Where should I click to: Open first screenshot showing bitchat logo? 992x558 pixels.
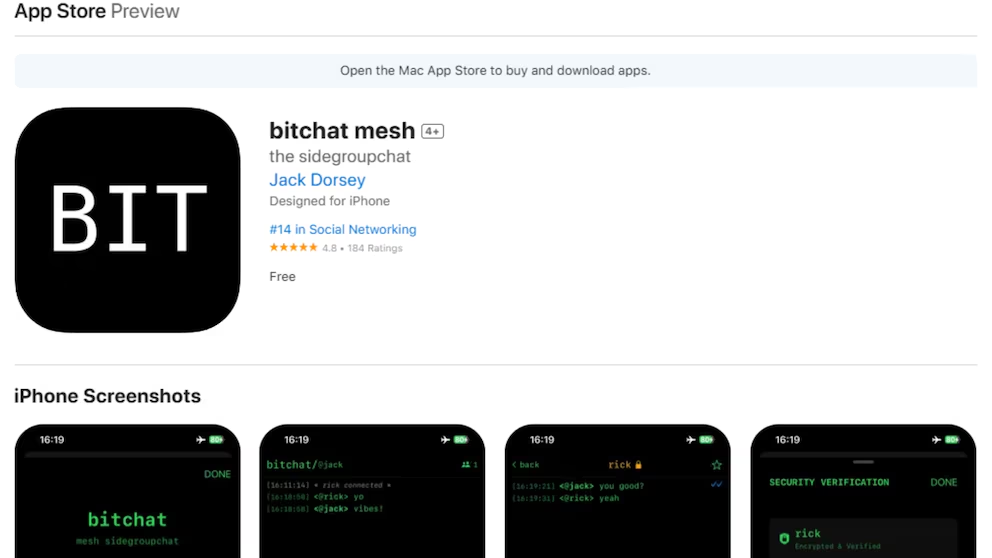coord(128,492)
